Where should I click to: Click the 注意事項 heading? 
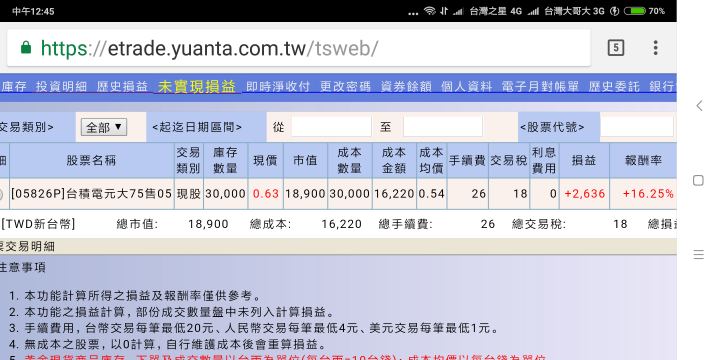[23, 267]
